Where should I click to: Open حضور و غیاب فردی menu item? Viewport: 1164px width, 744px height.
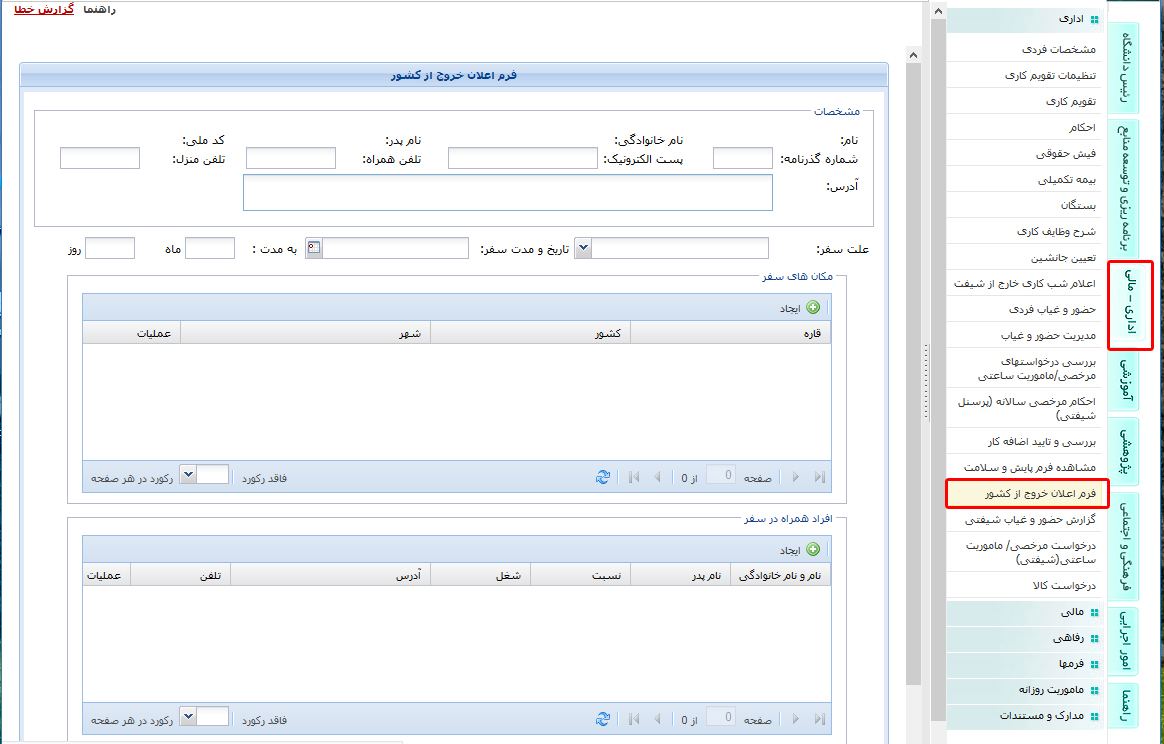1024,310
